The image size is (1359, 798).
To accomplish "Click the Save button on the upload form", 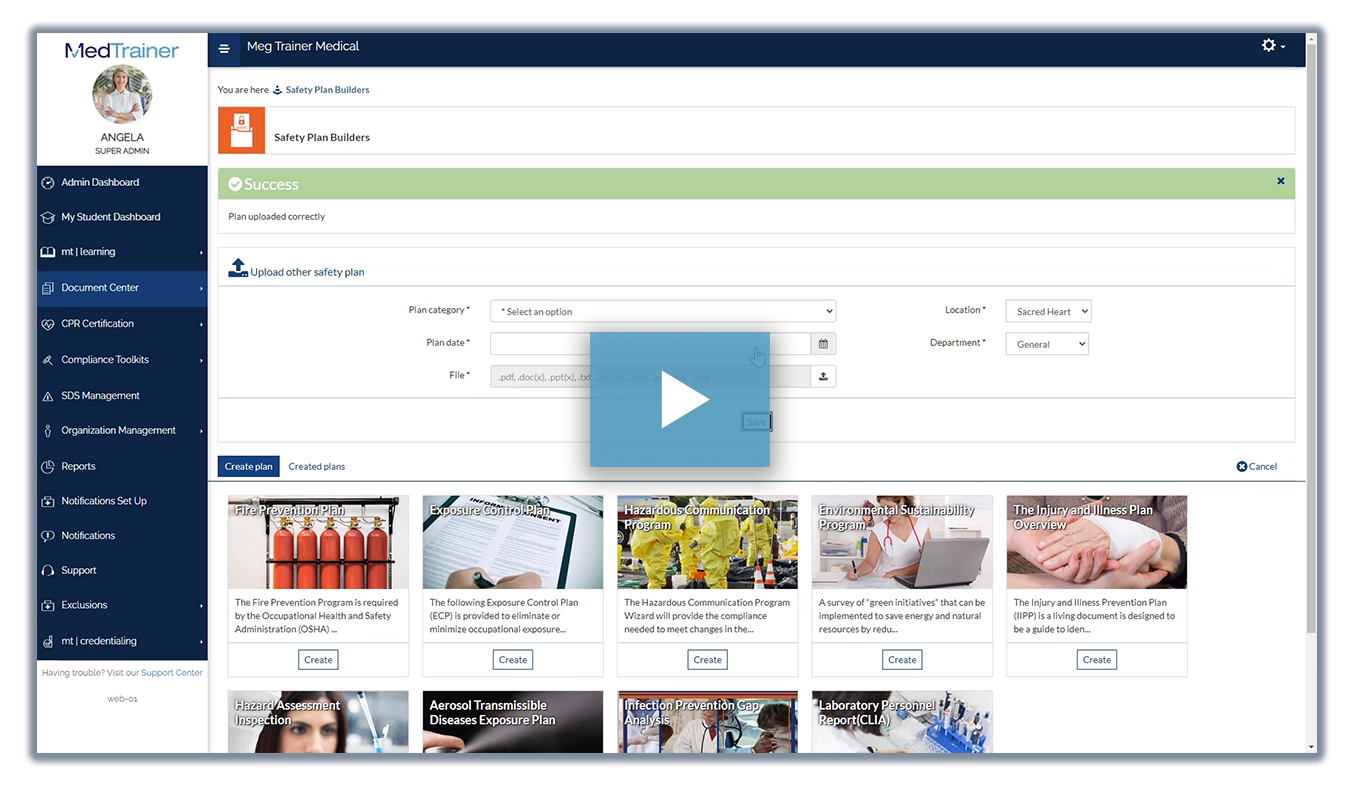I will (x=756, y=421).
